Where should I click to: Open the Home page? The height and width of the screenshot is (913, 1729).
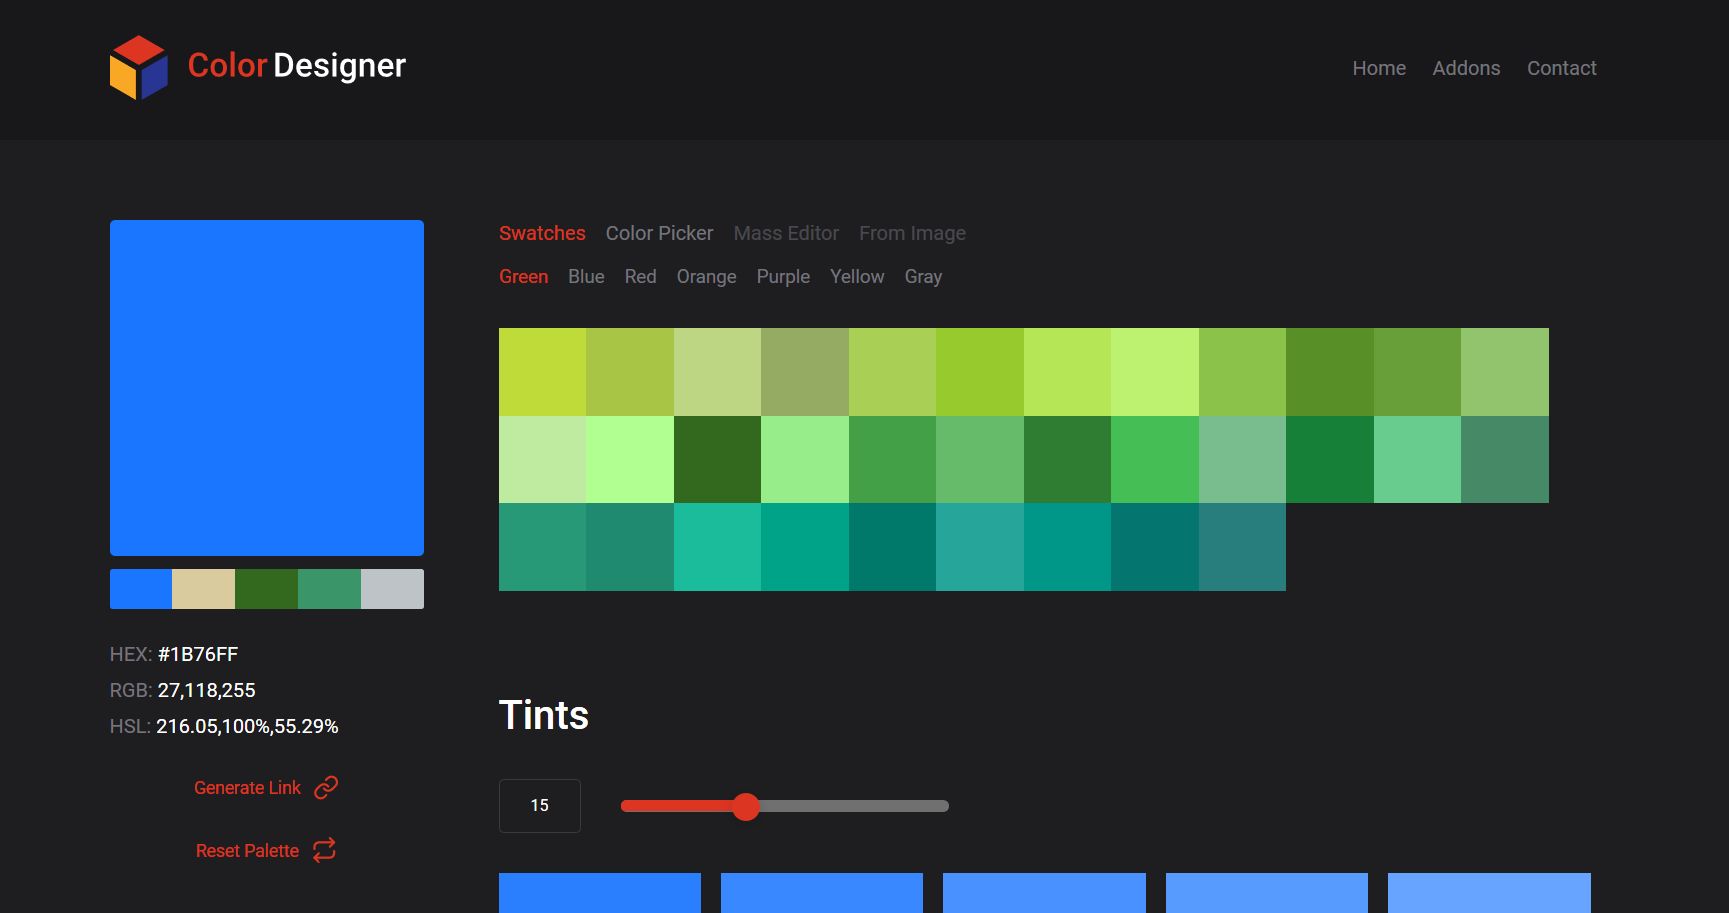(1379, 68)
